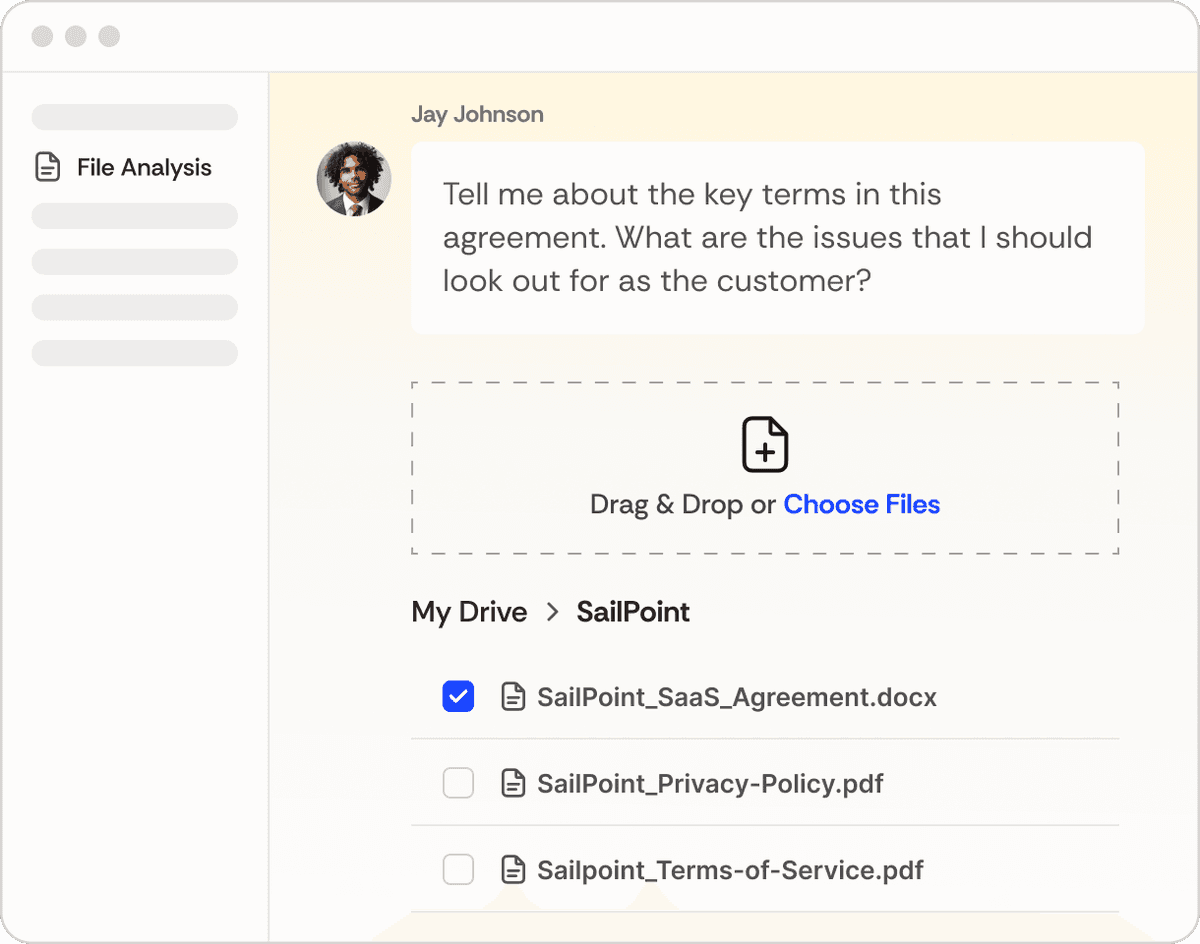Check the Sailpoint_Terms-of-Service.pdf checkbox
Screen dimensions: 1200x944
458,870
